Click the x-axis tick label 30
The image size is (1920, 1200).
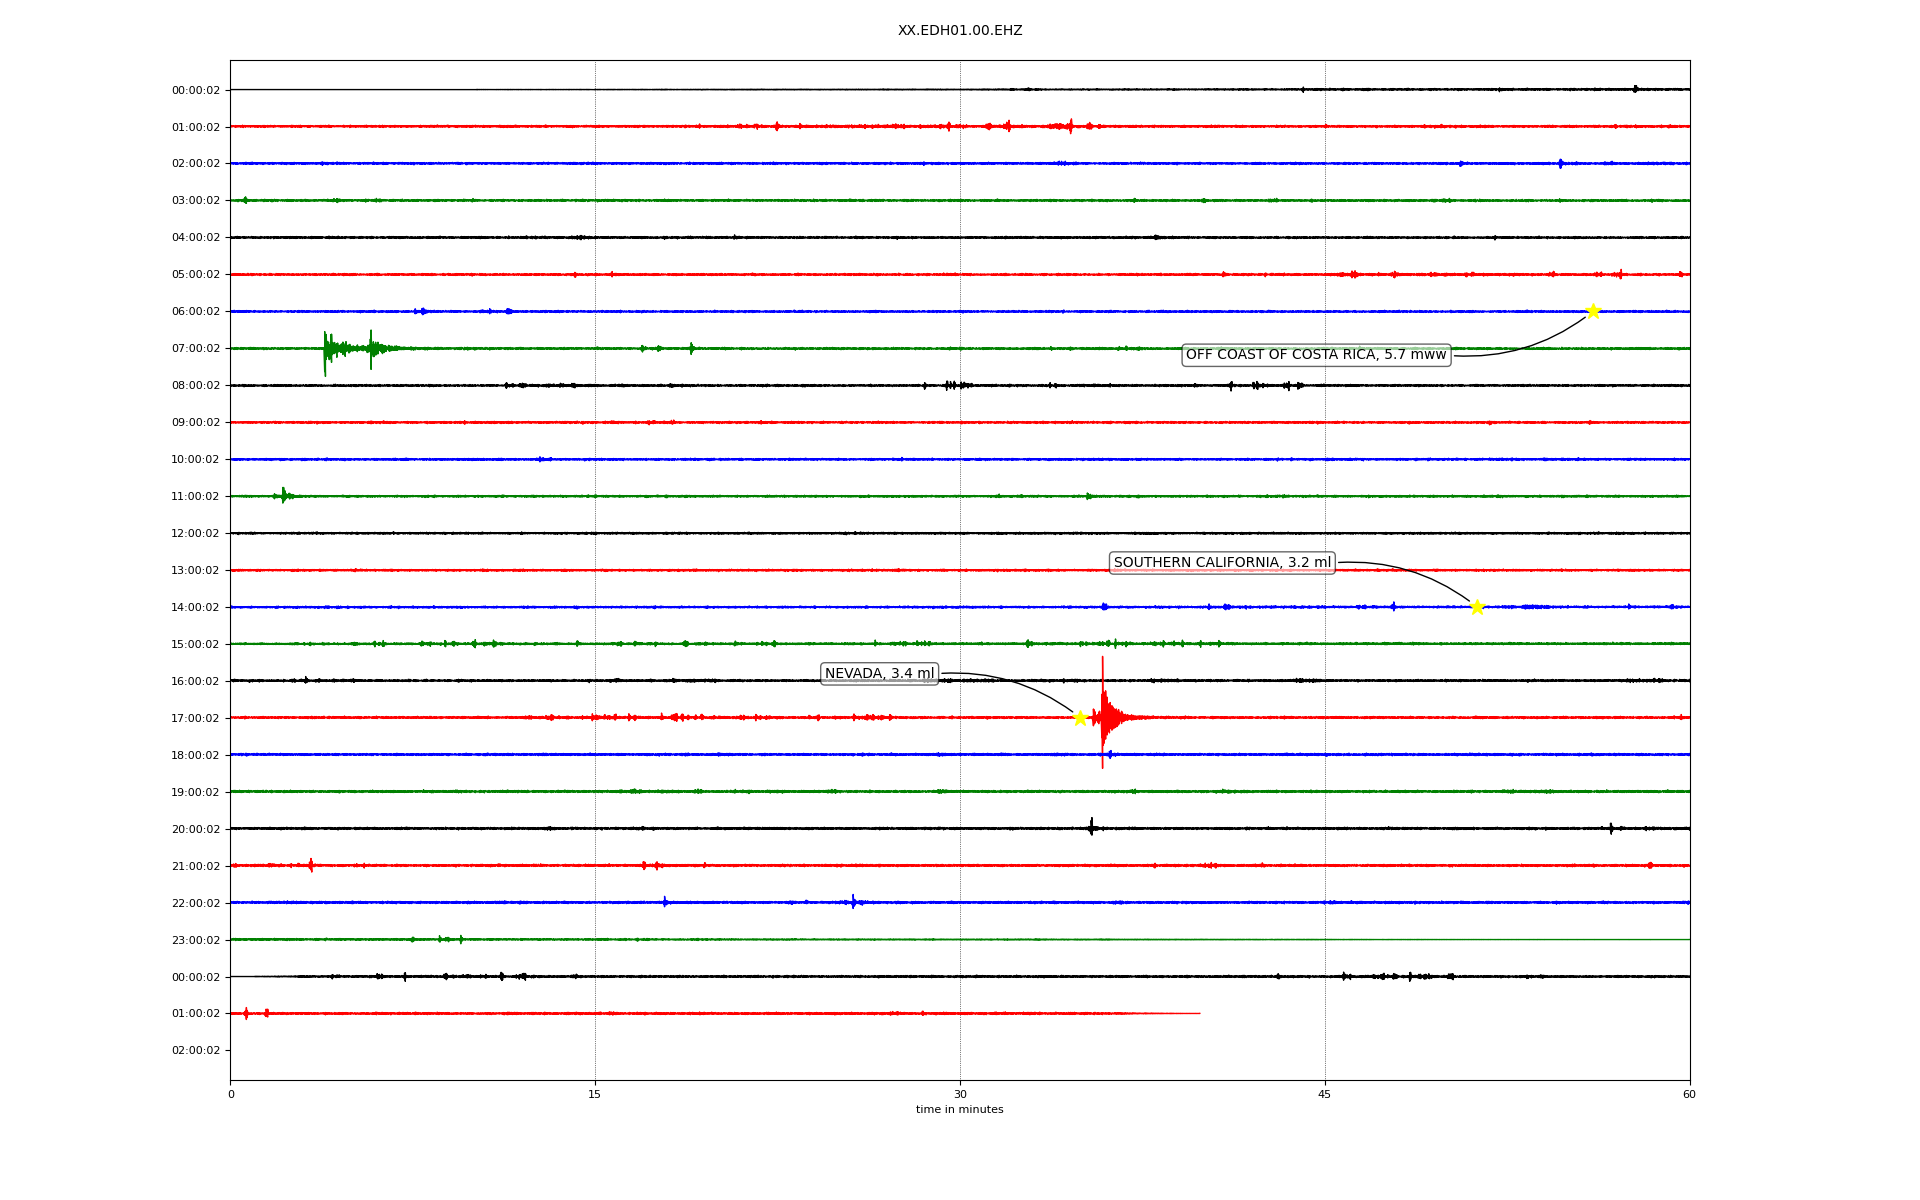[x=960, y=1094]
